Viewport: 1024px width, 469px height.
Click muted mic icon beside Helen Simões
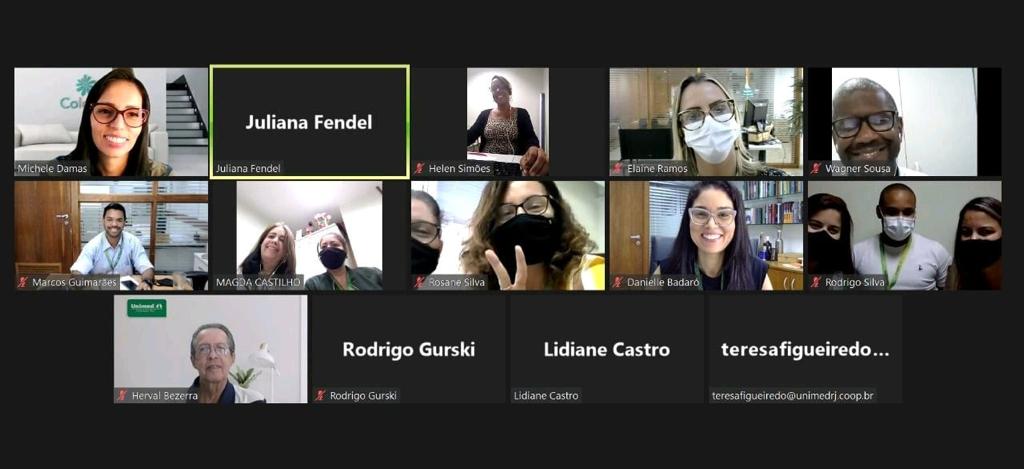[x=419, y=169]
